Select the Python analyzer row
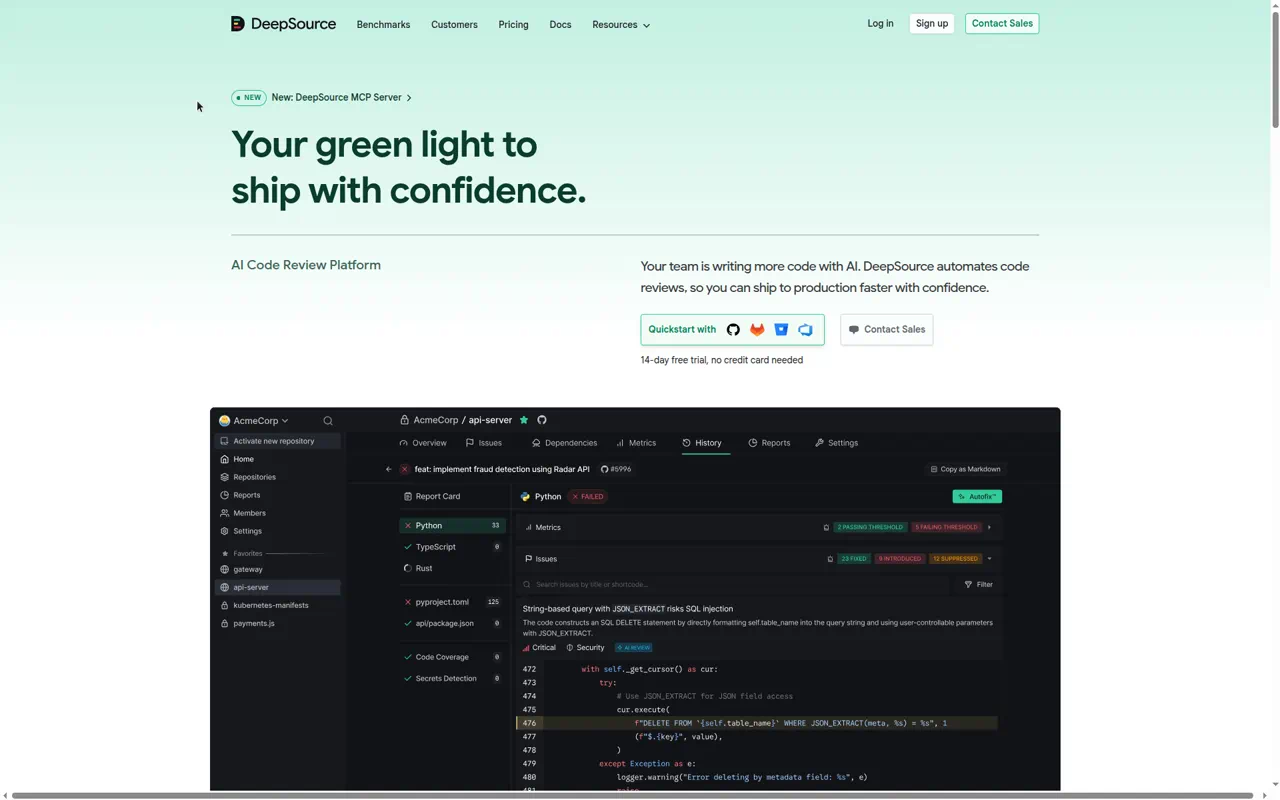Screen dimensions: 1280x800 [x=452, y=525]
